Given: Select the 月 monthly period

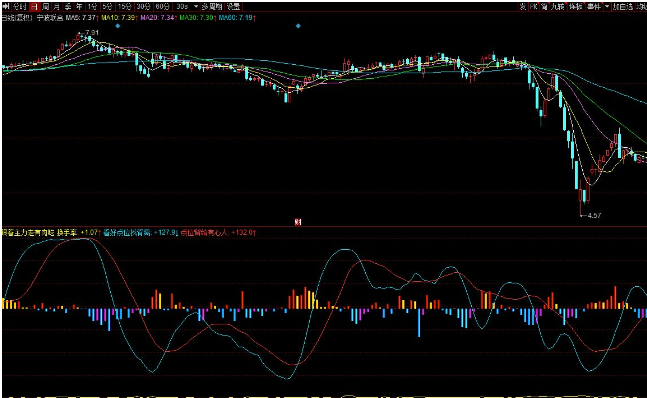Looking at the screenshot, I should pos(56,7).
